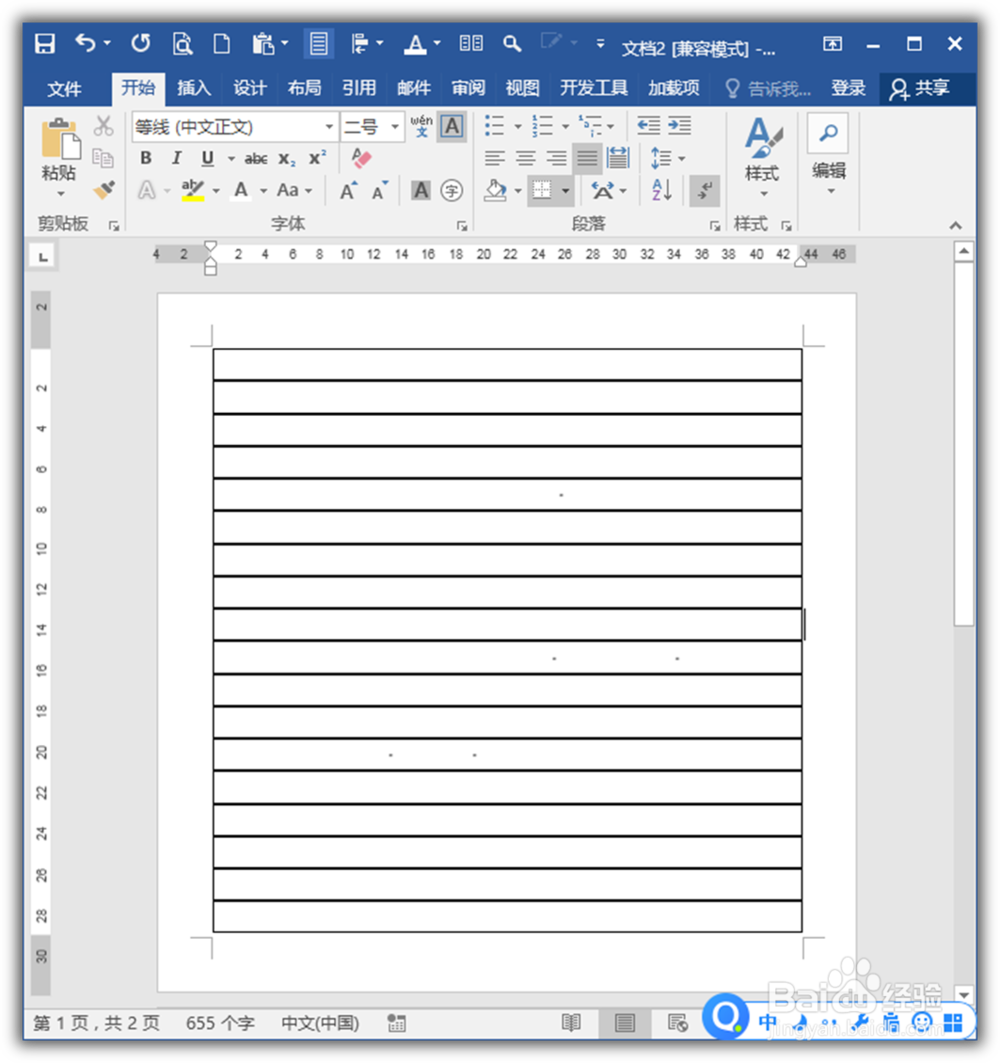Switch to the 布局 tab

pyautogui.click(x=304, y=88)
